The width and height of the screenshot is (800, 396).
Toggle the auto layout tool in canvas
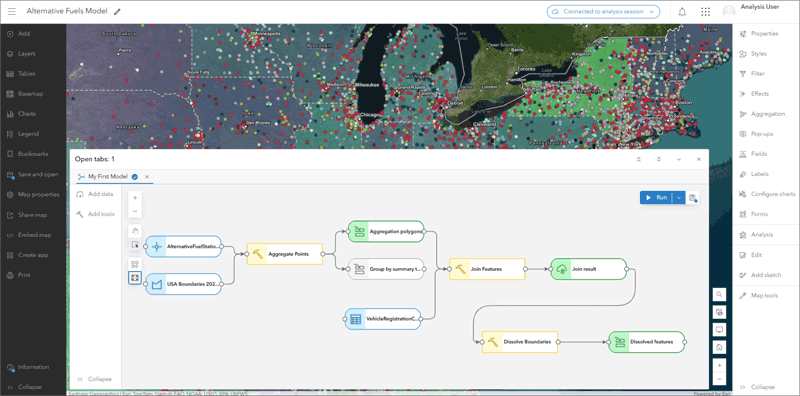point(135,264)
